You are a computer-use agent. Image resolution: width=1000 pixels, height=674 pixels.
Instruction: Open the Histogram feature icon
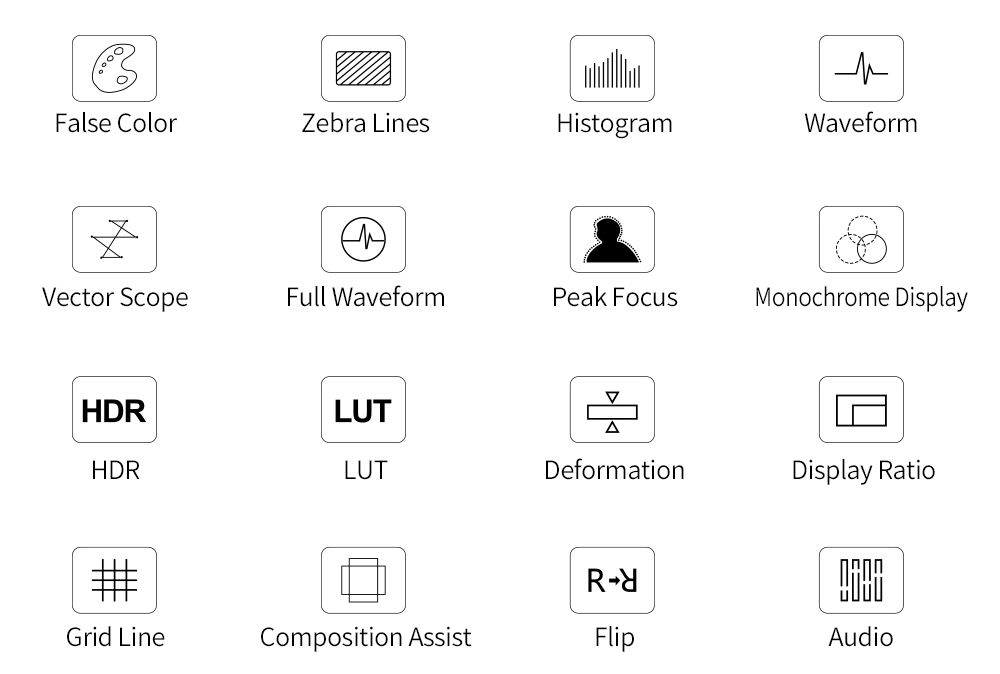[x=612, y=68]
